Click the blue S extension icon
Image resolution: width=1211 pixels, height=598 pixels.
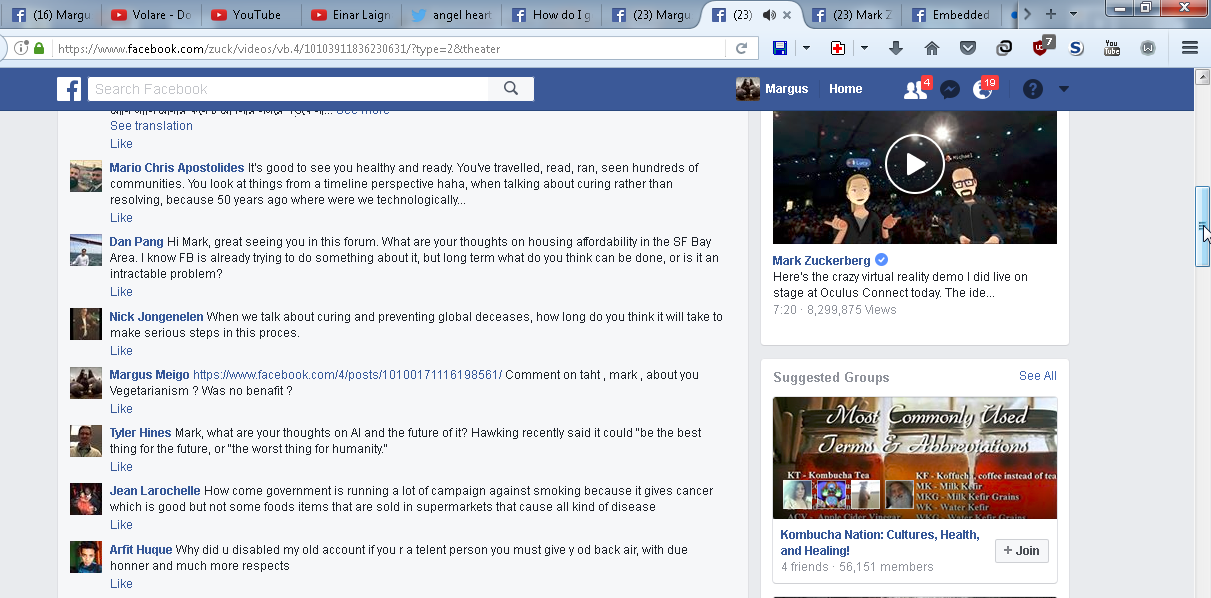coord(1076,48)
